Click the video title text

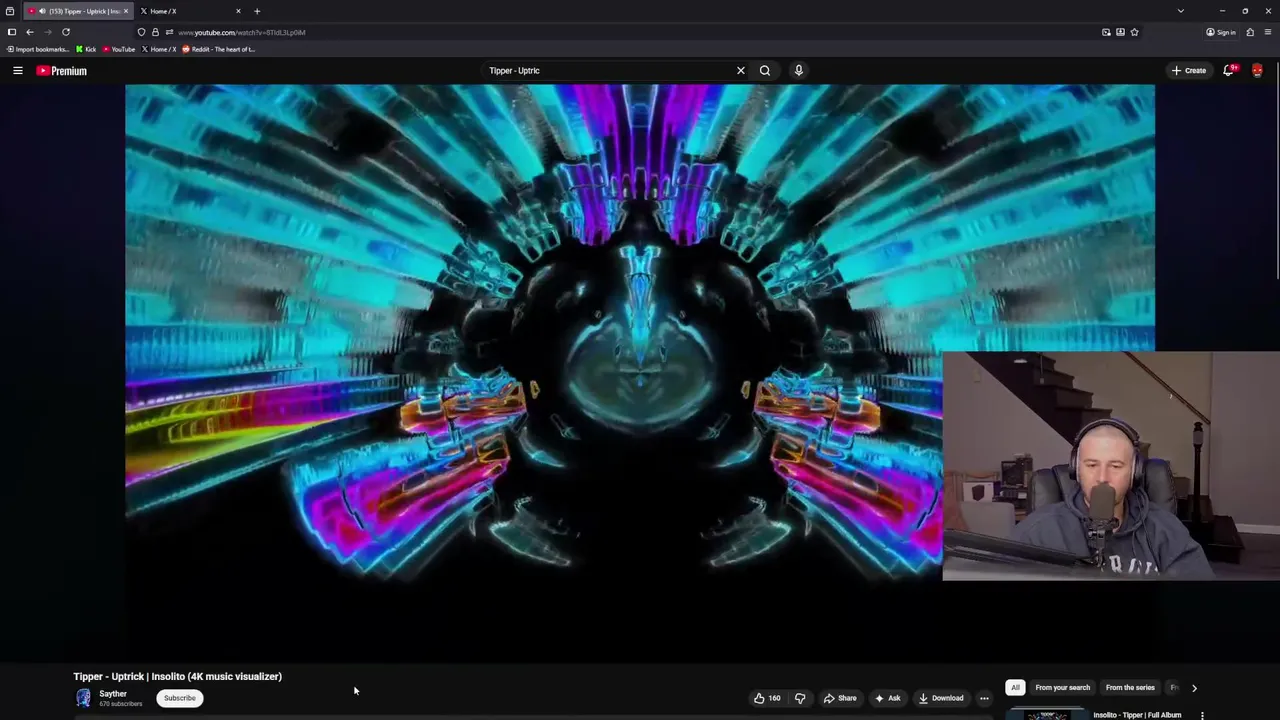[178, 677]
